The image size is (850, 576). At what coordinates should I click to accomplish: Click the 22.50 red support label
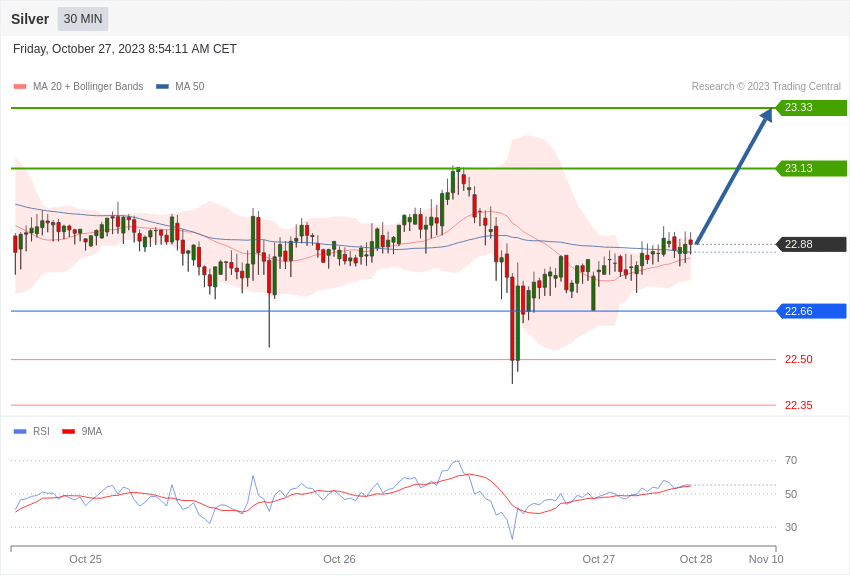coord(799,359)
